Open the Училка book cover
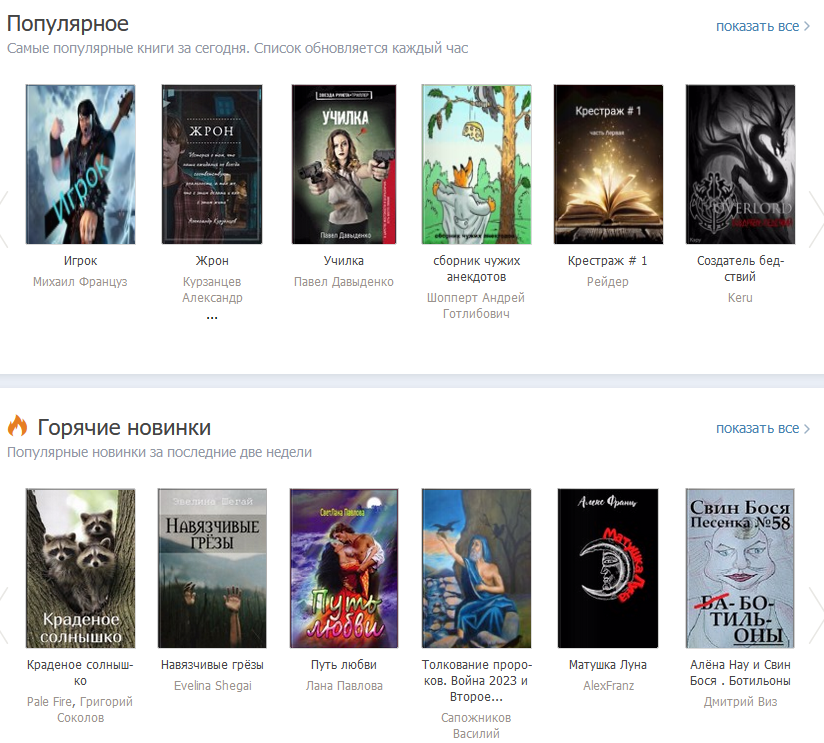The width and height of the screenshot is (824, 743). [x=344, y=164]
